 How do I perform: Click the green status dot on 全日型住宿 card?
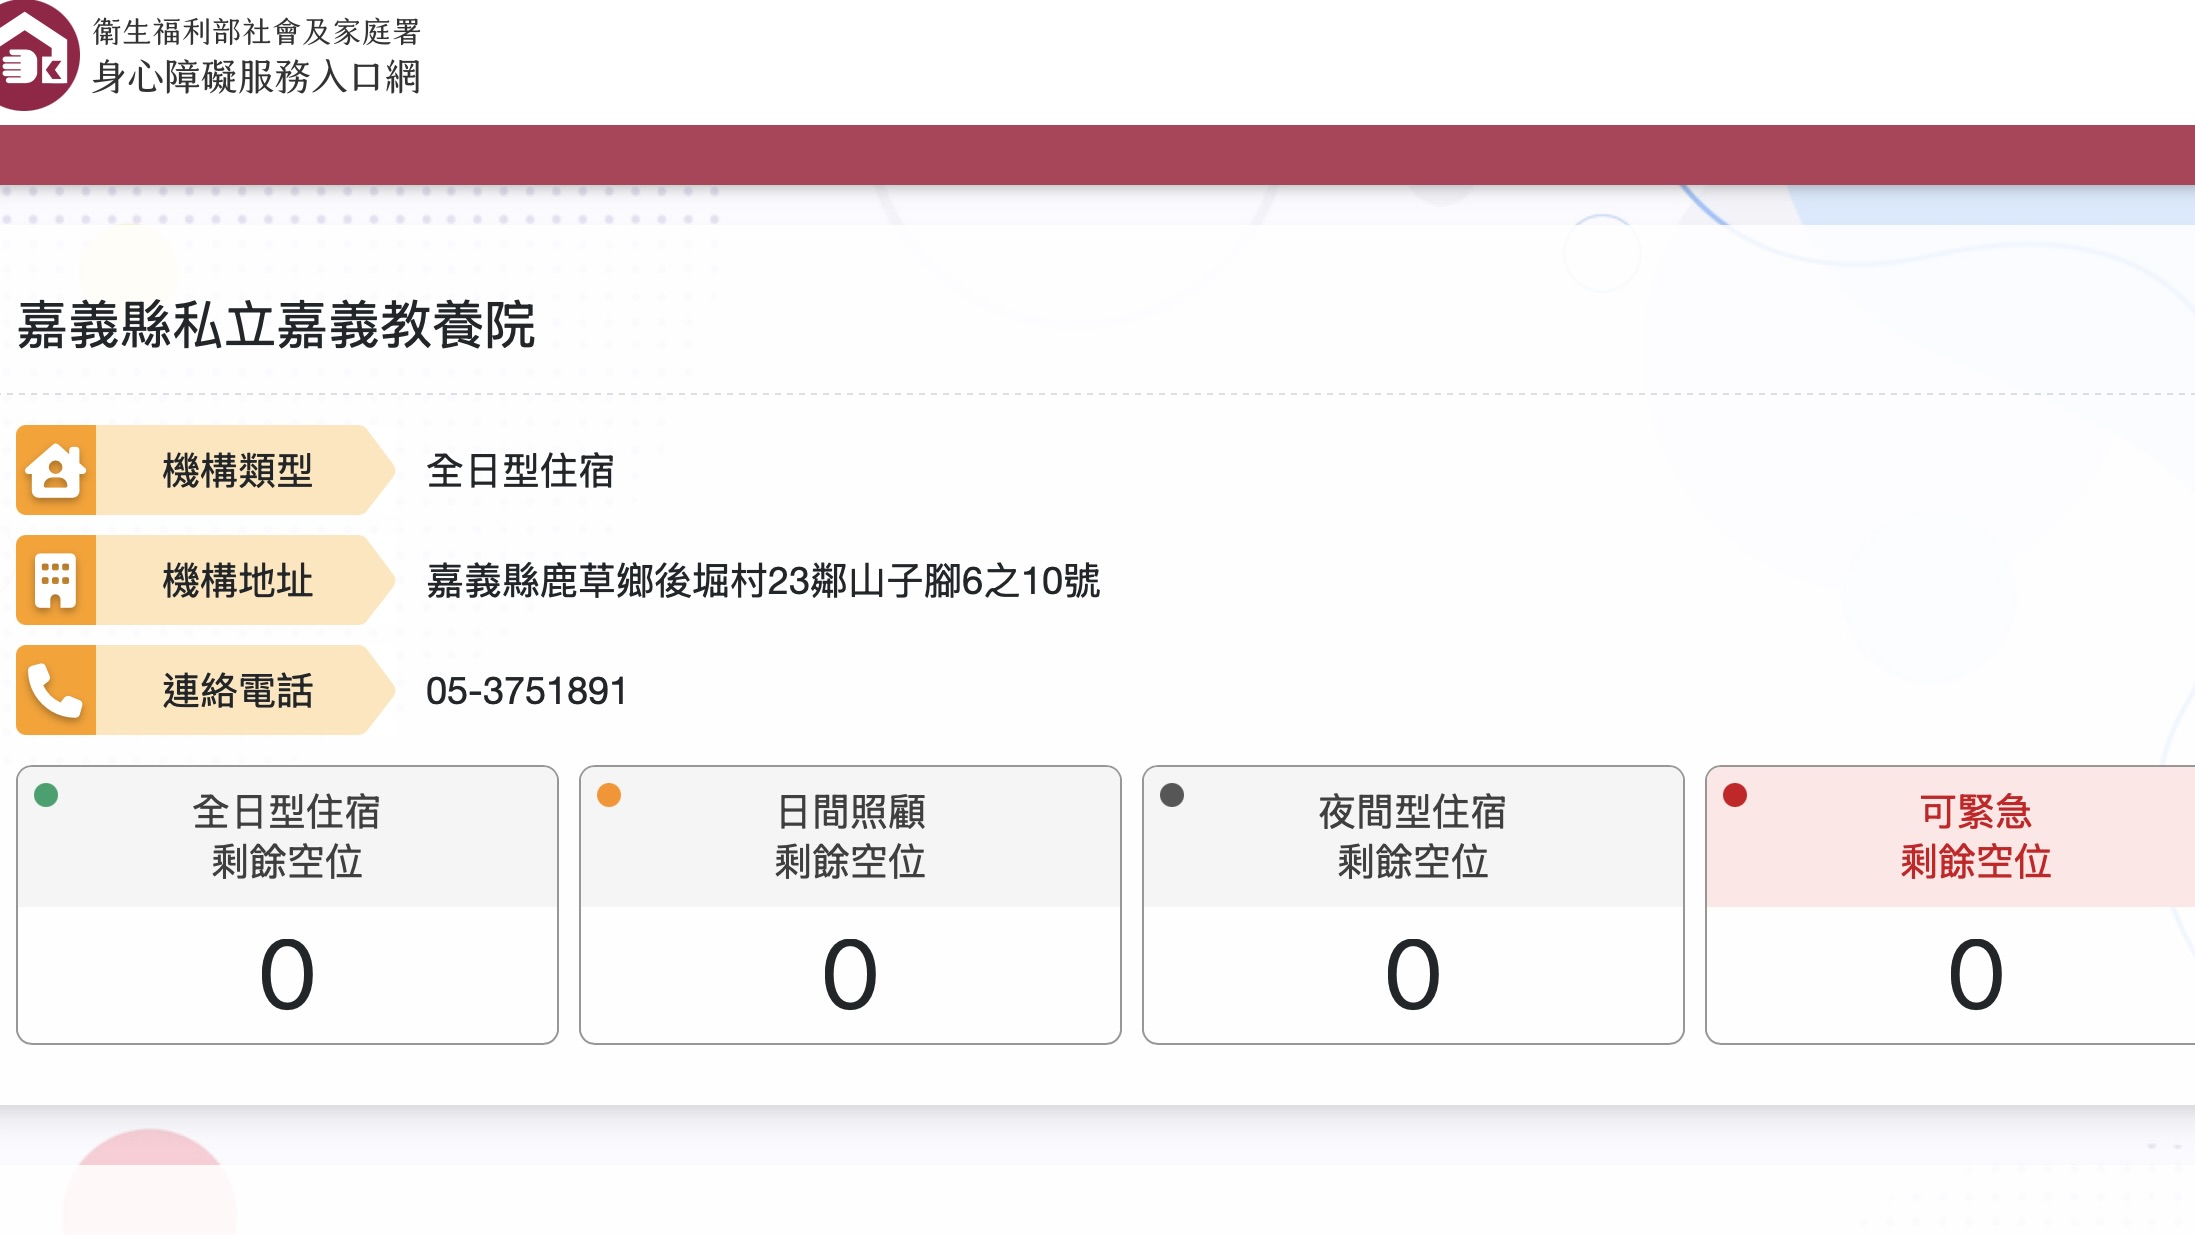(x=44, y=796)
